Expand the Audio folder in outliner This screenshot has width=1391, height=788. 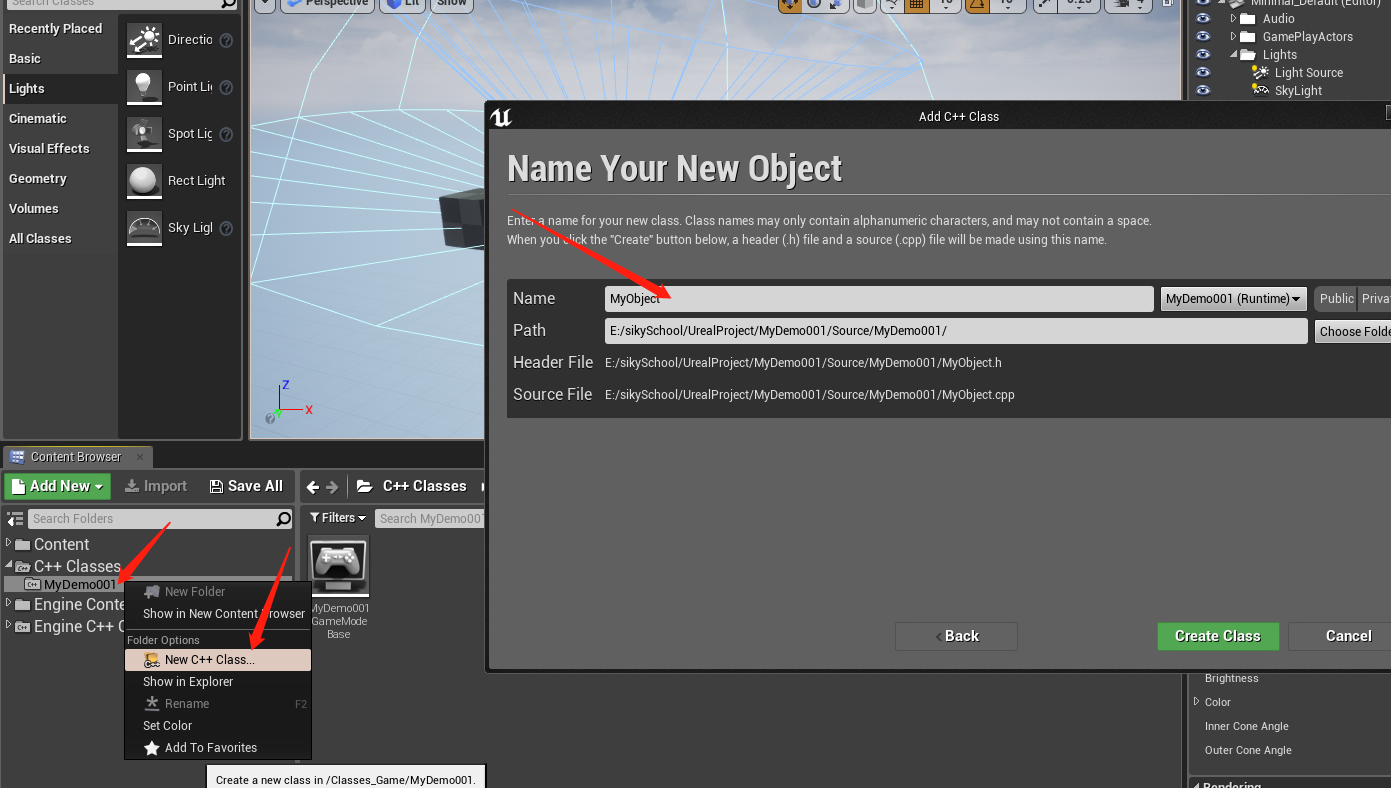[x=1234, y=19]
